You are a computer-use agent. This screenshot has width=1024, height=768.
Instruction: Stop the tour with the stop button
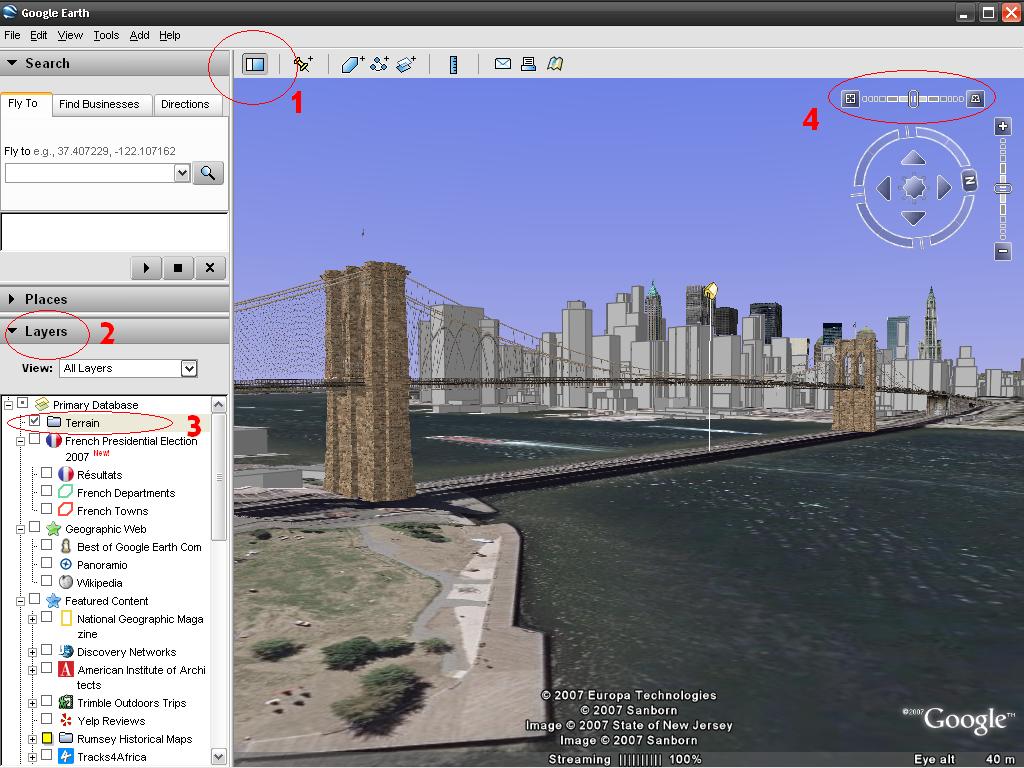click(x=178, y=268)
